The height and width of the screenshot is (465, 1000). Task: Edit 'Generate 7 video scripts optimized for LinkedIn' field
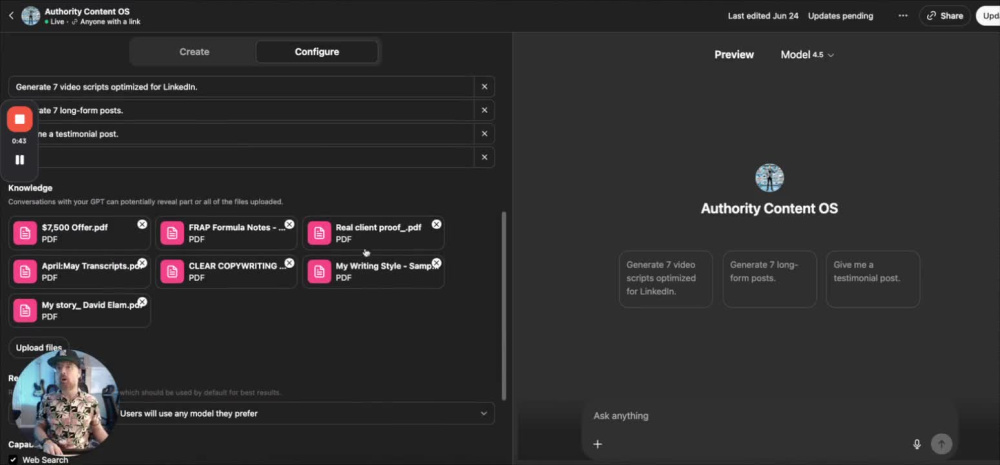(241, 87)
